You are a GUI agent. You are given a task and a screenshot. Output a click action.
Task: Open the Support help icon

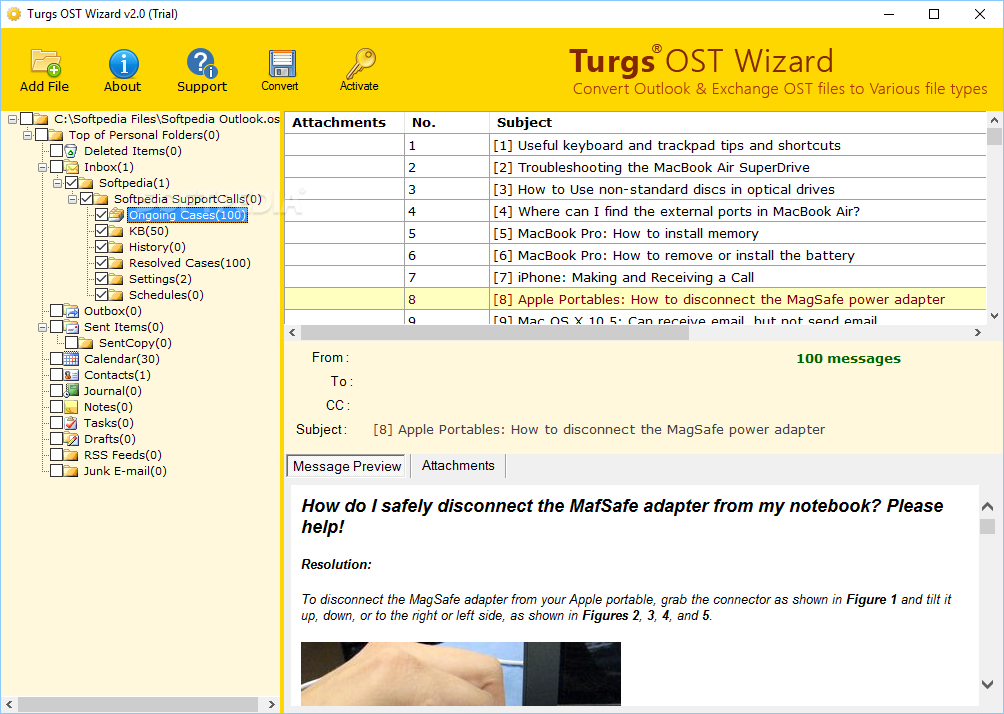(202, 63)
